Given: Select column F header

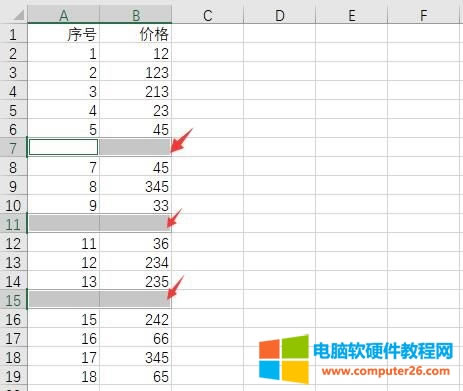Looking at the screenshot, I should [x=424, y=15].
